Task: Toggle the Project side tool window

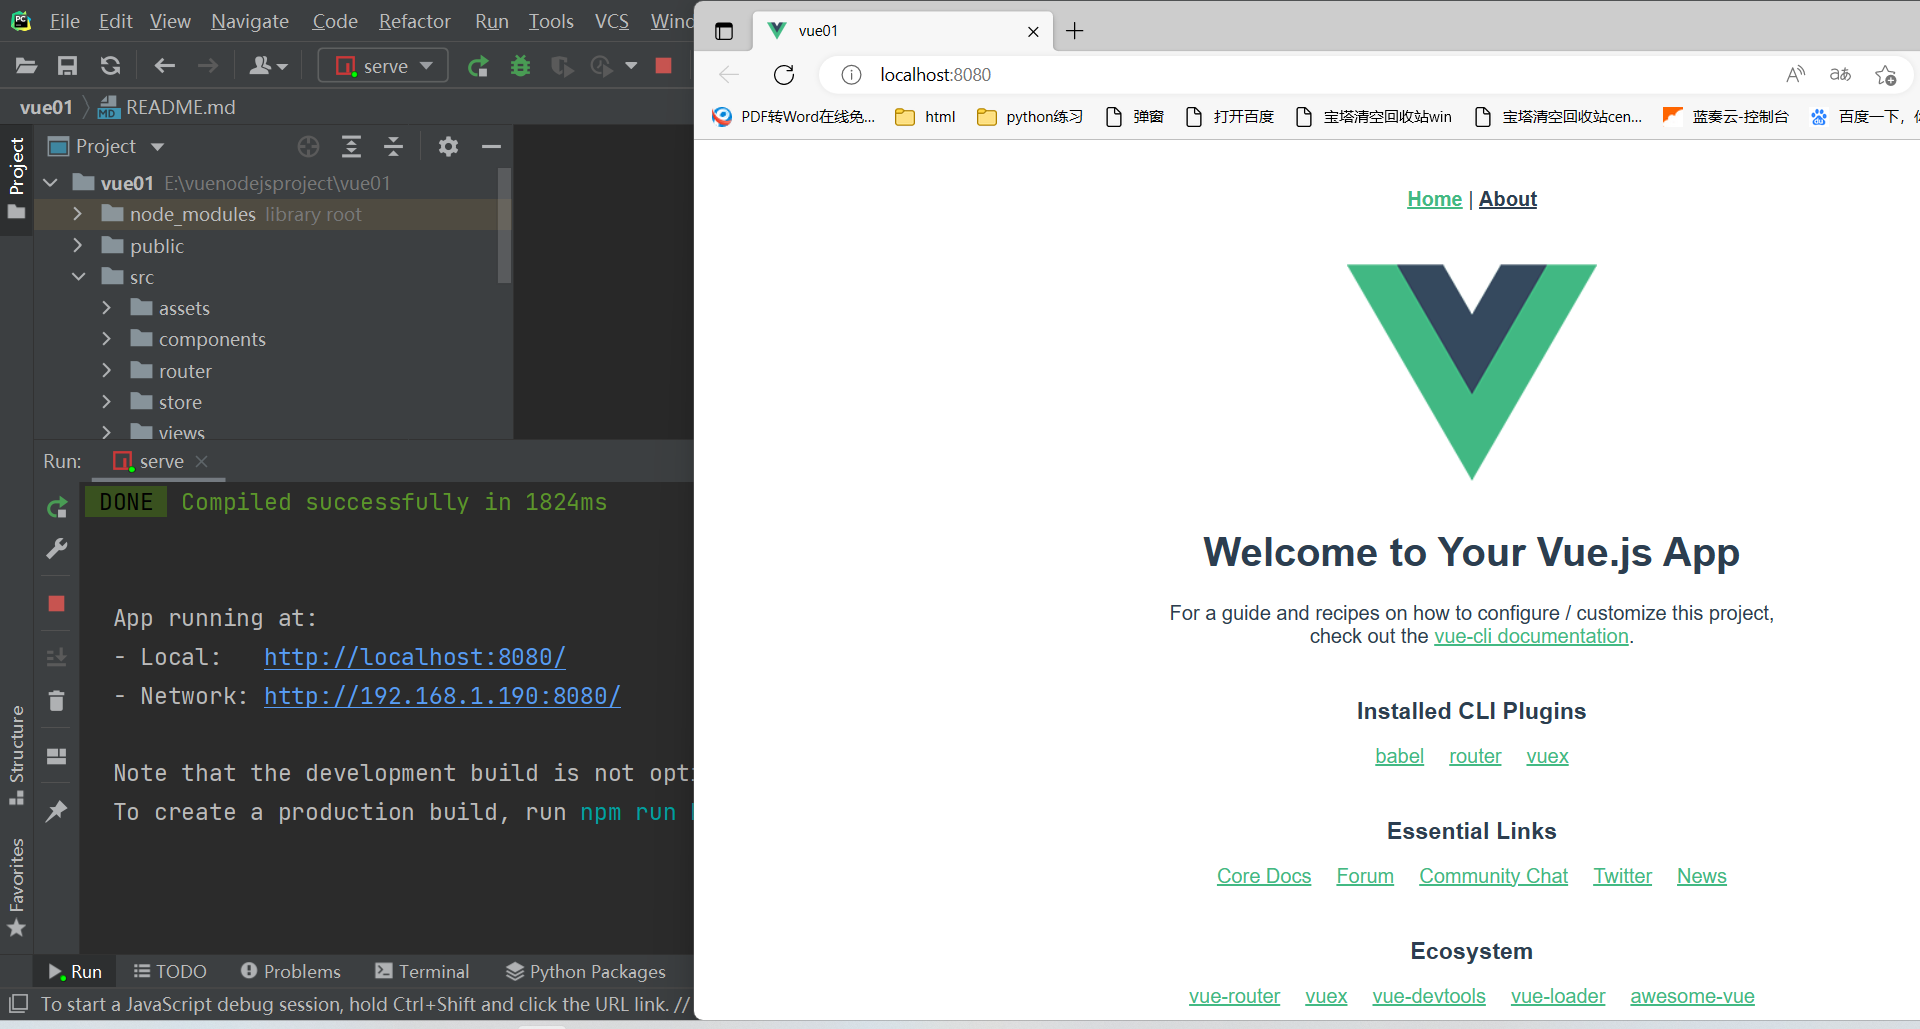Action: point(16,178)
